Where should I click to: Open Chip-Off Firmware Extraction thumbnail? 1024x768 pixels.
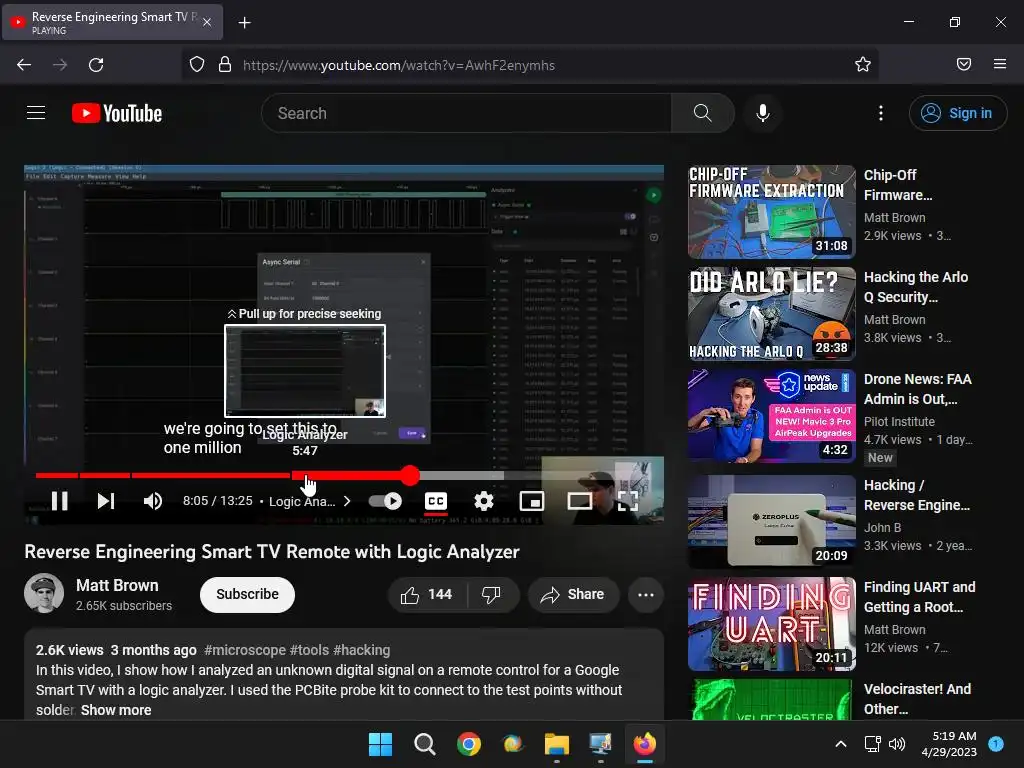[x=771, y=212]
